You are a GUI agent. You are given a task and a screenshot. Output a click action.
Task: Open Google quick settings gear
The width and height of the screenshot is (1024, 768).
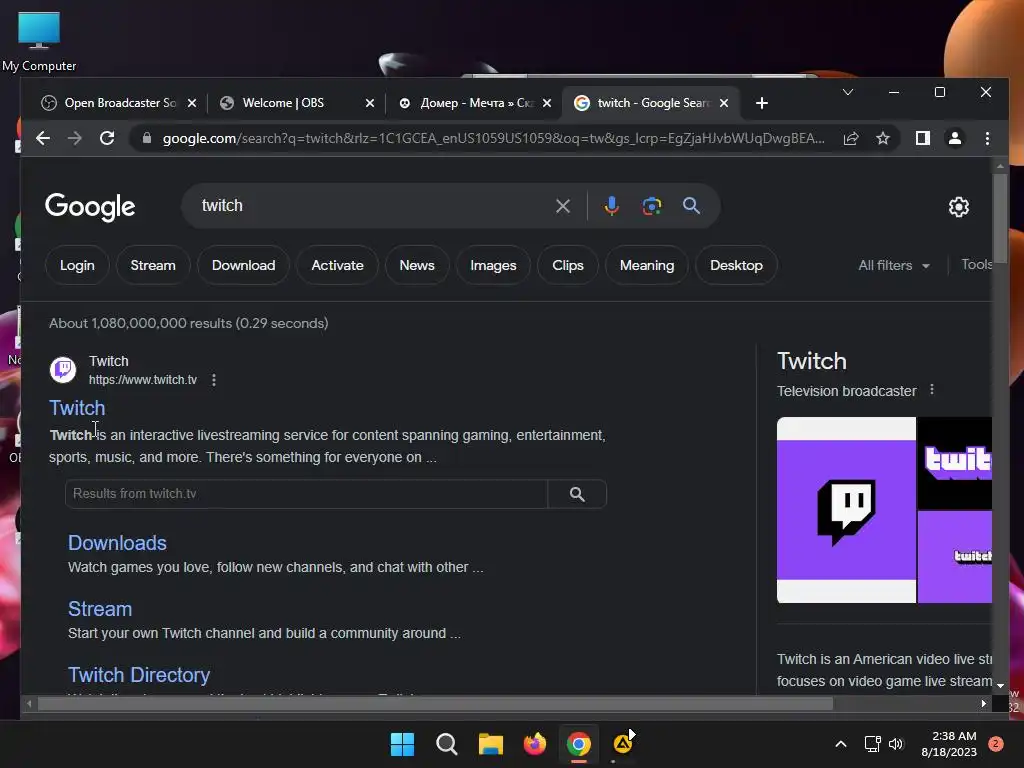click(959, 207)
